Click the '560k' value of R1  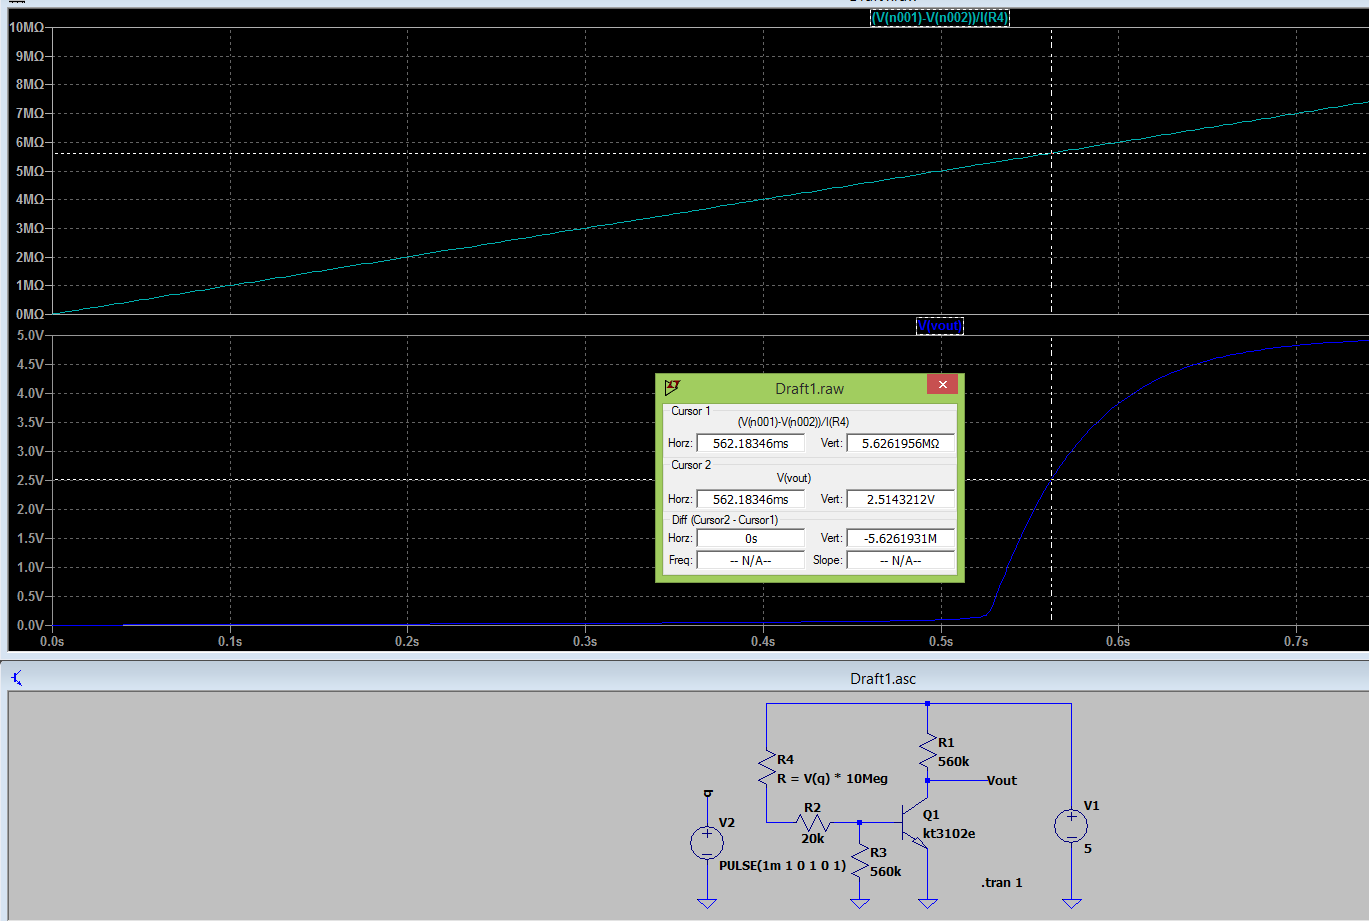[953, 761]
